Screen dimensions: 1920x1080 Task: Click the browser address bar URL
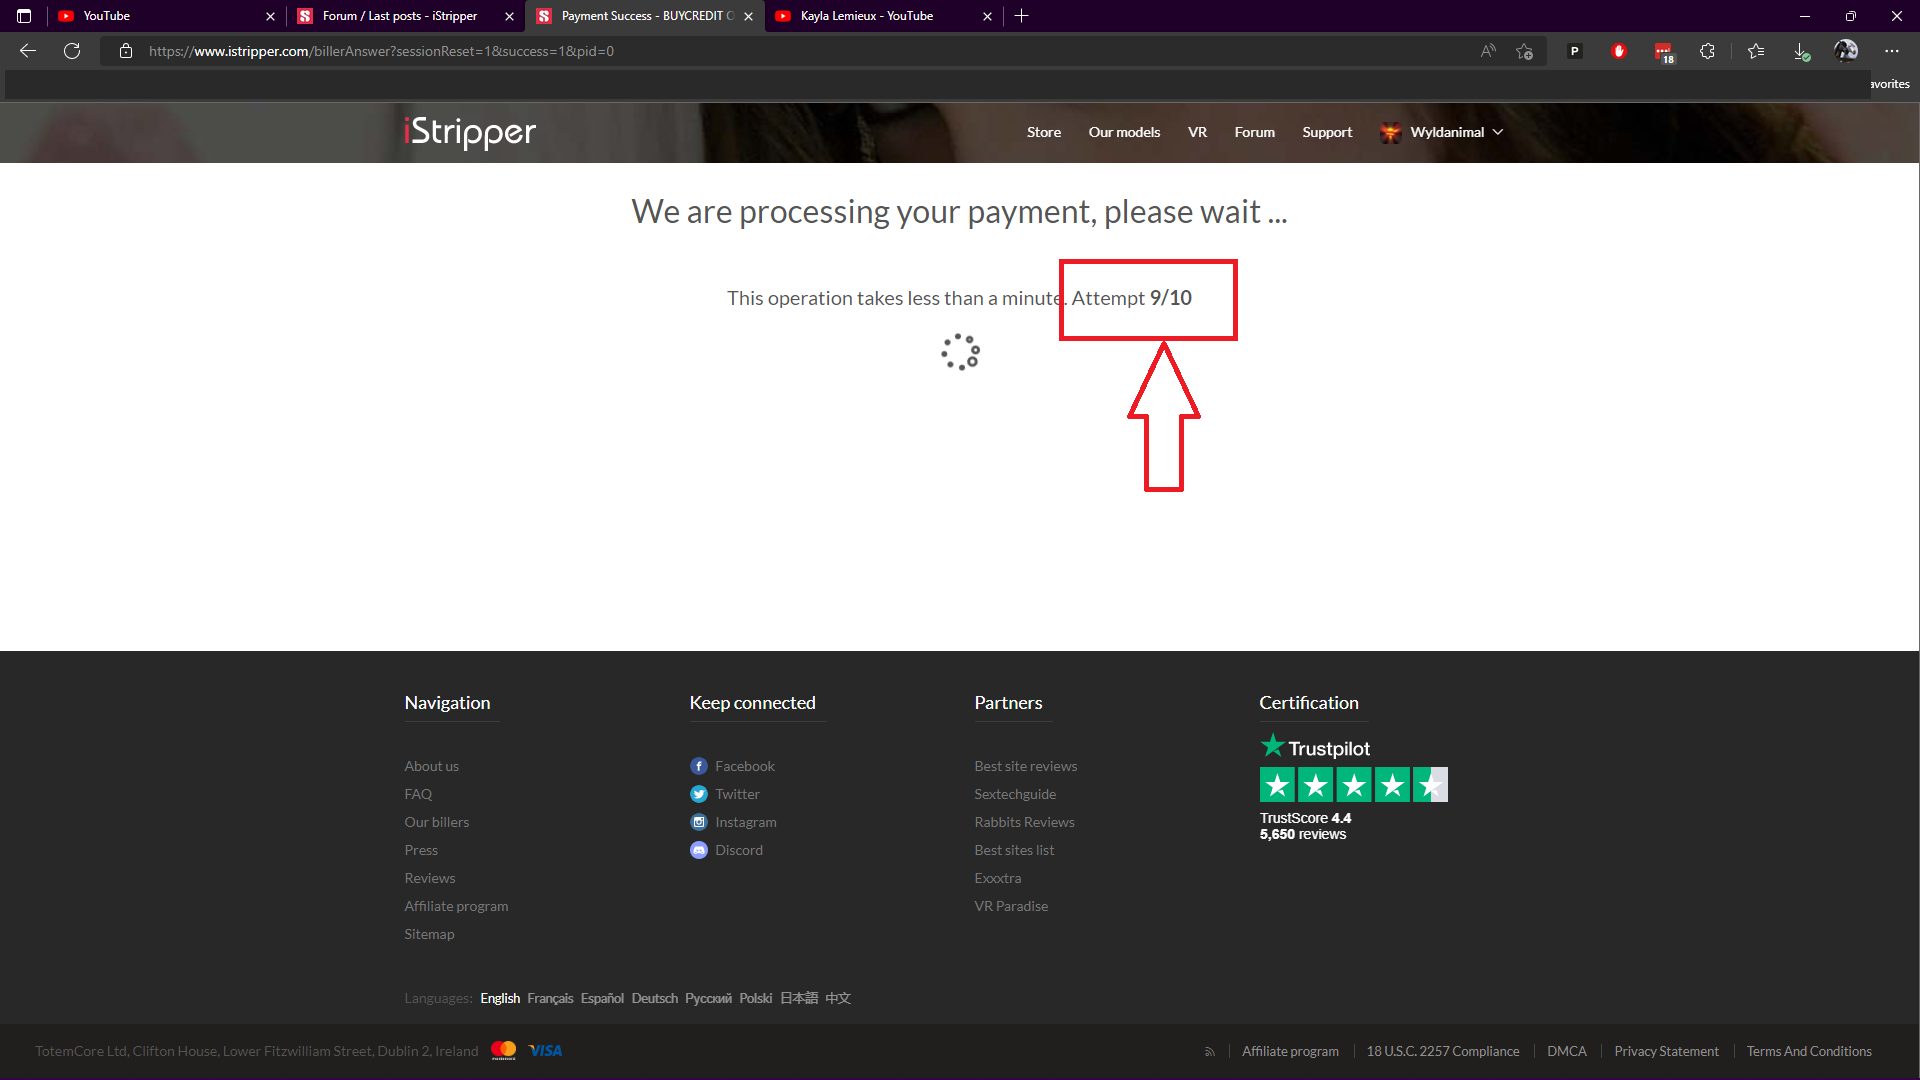pos(381,51)
